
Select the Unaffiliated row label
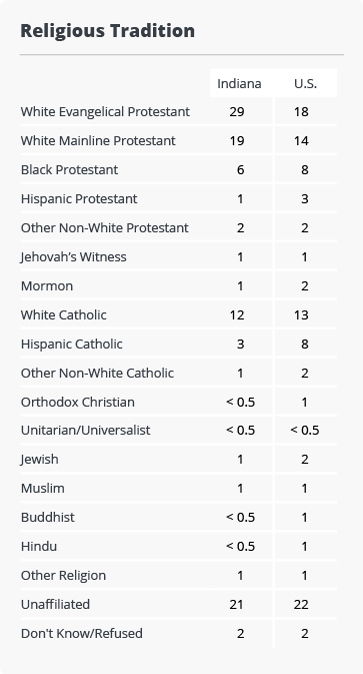click(x=55, y=604)
